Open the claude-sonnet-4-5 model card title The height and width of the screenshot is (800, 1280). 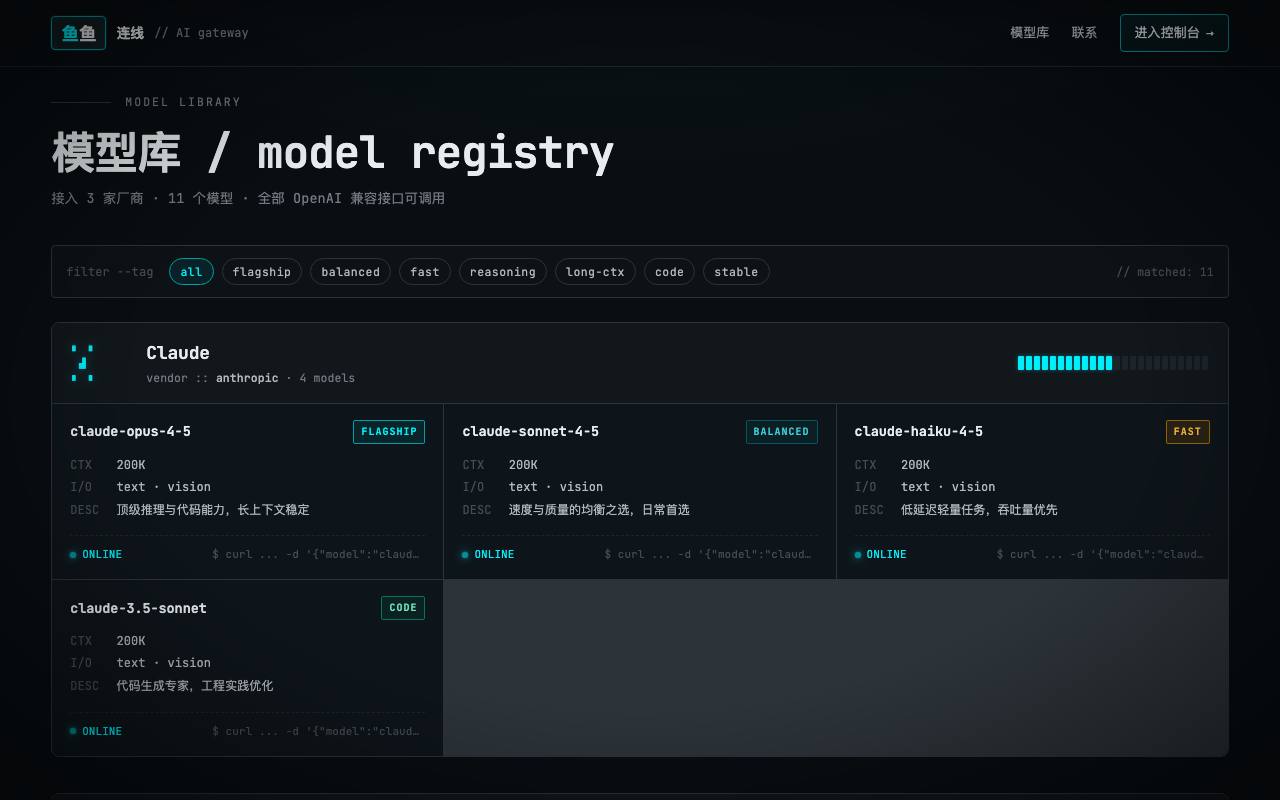click(x=530, y=431)
